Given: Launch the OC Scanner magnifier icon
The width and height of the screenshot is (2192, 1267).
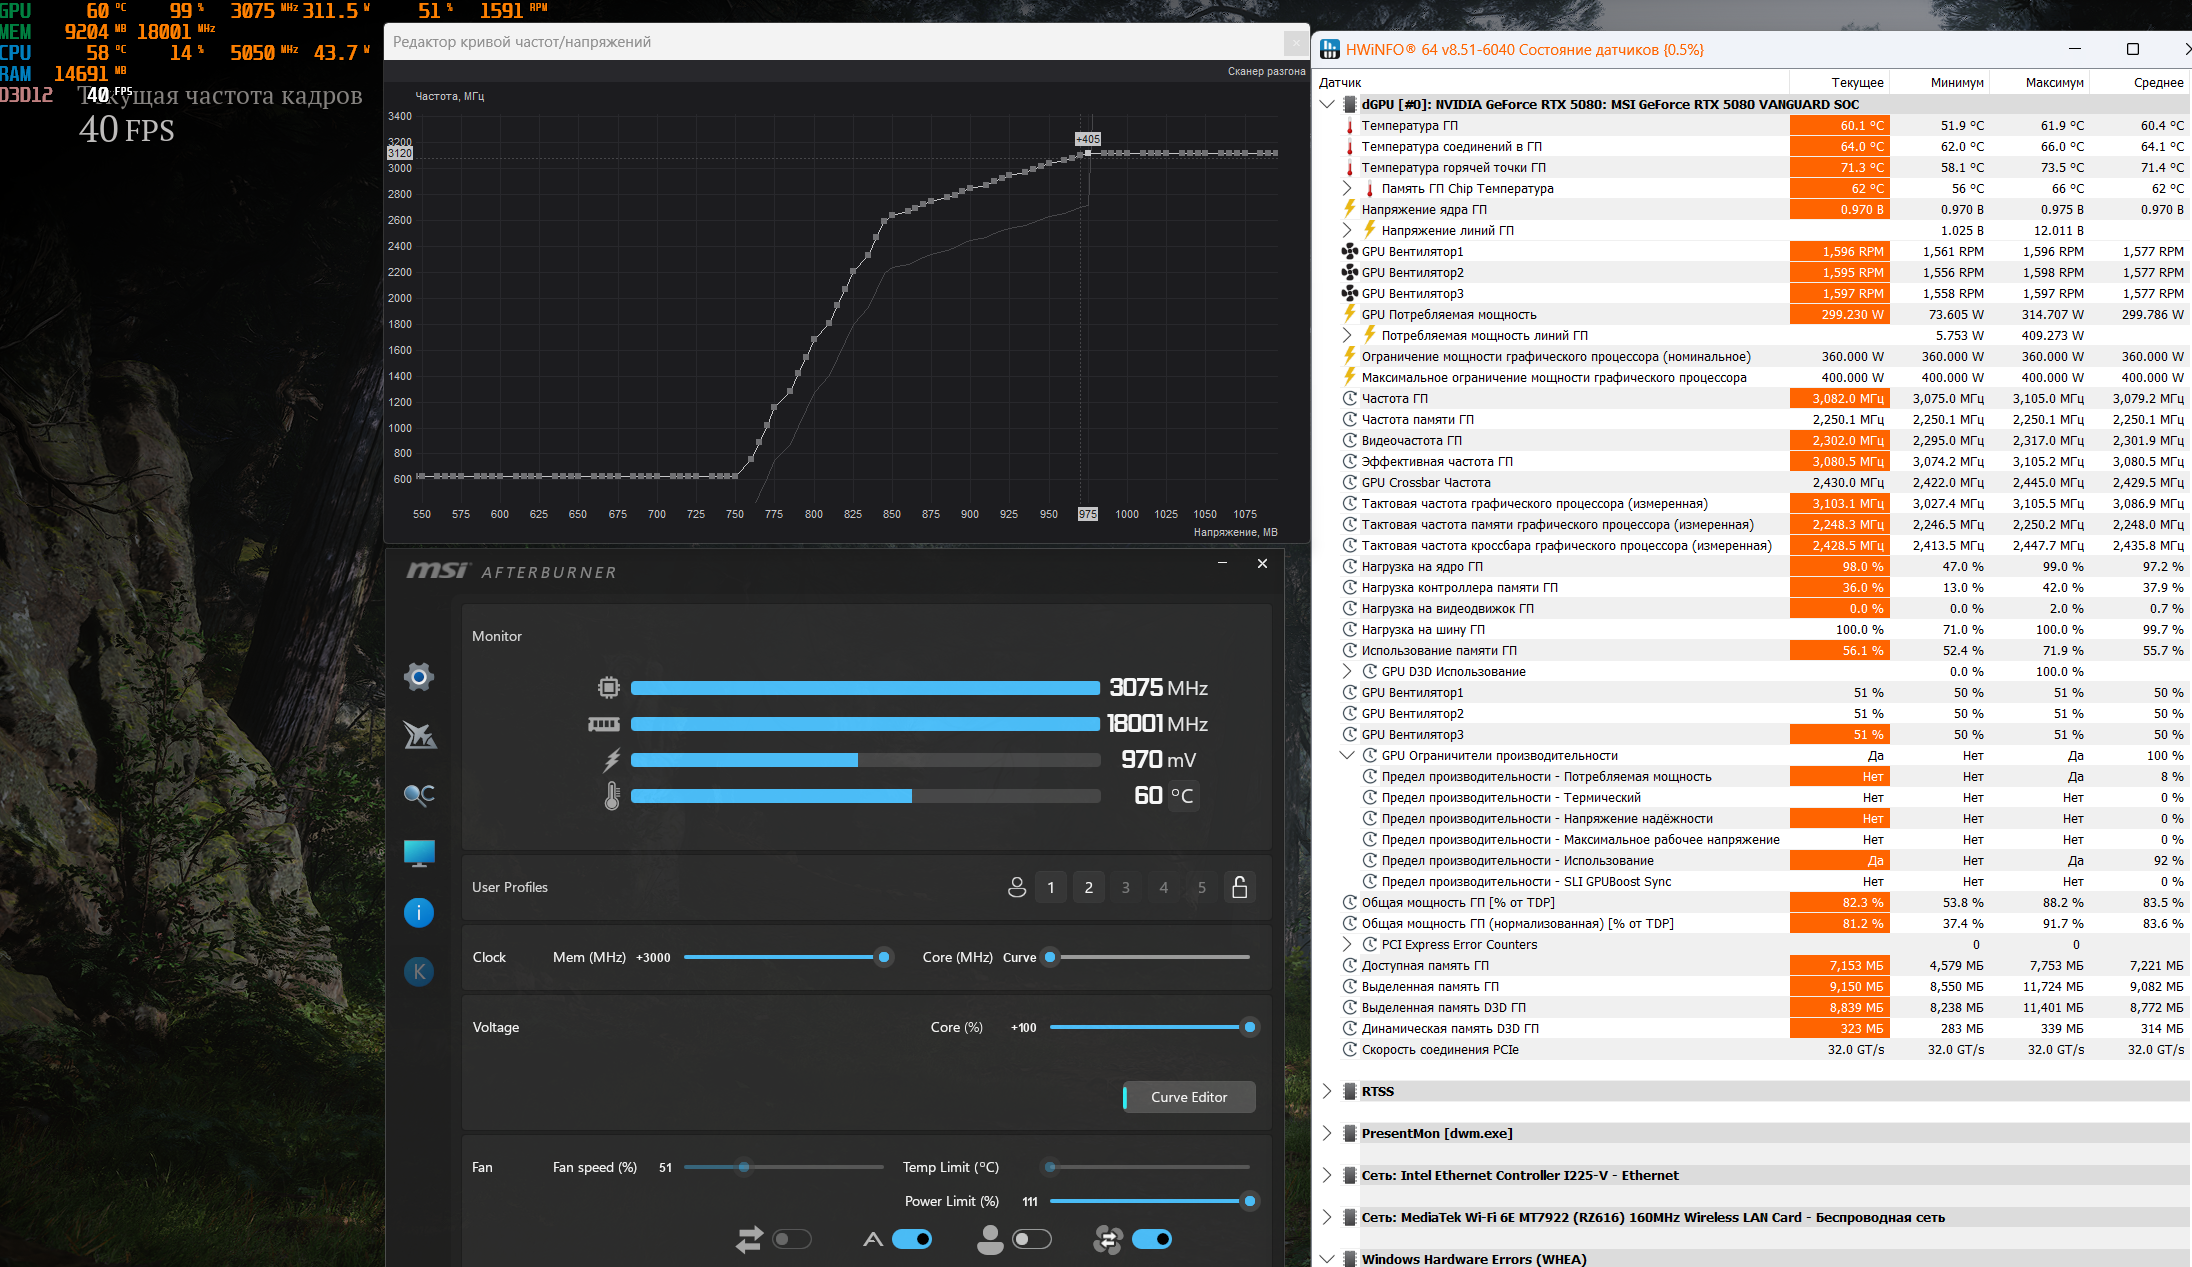Looking at the screenshot, I should (x=419, y=795).
